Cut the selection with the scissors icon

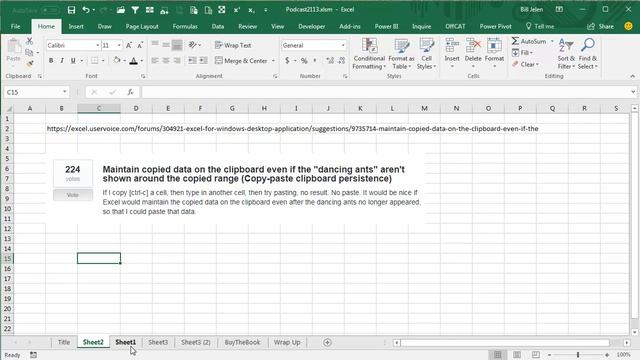tap(29, 41)
